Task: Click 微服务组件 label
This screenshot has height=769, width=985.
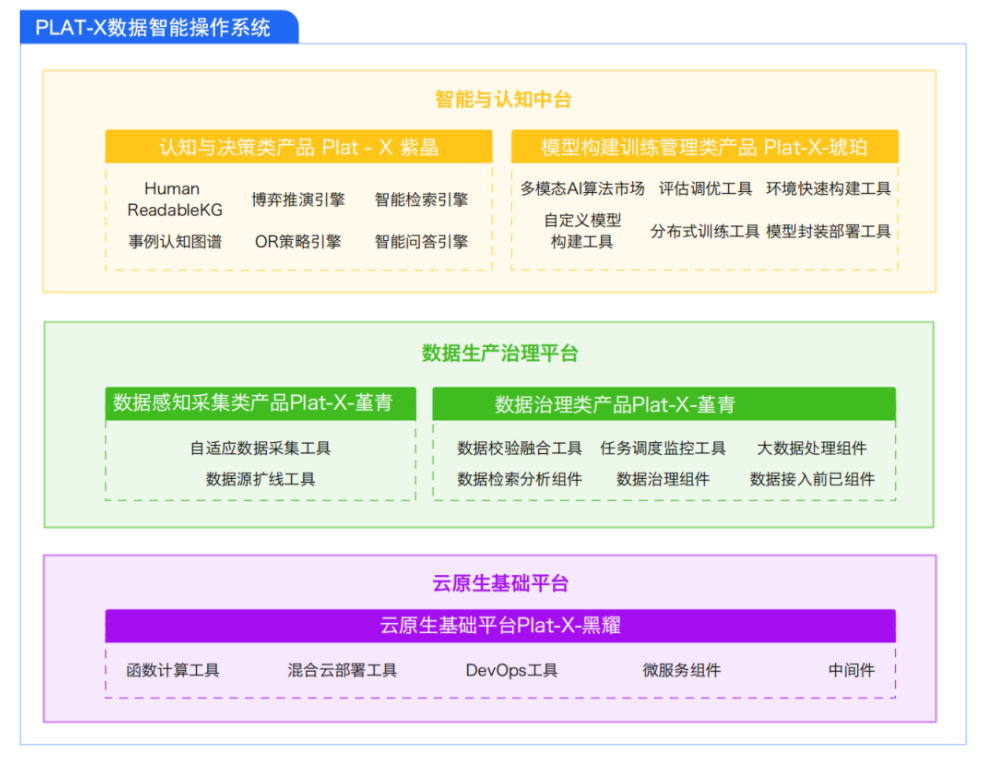Action: click(x=681, y=670)
